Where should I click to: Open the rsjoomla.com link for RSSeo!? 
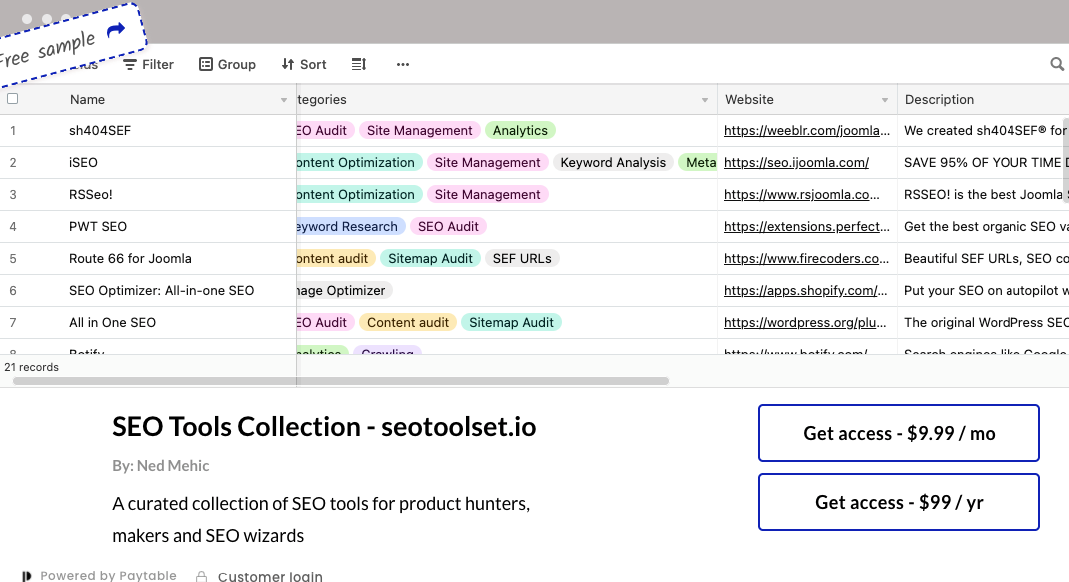click(x=802, y=194)
